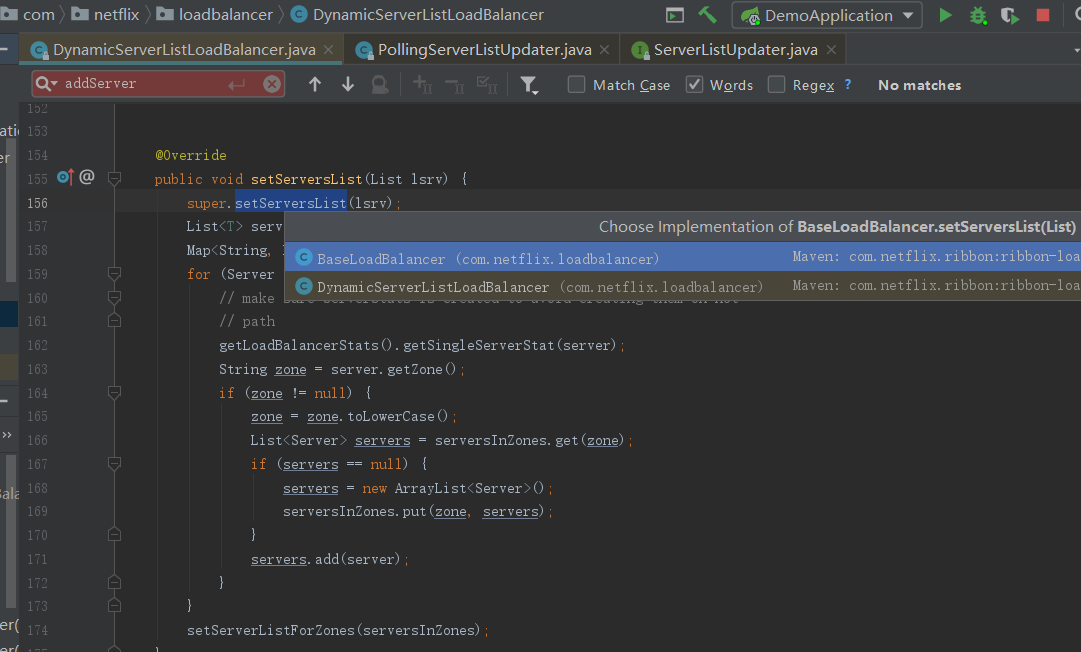
Task: Collapse the comment fold at line 160
Action: [x=114, y=297]
